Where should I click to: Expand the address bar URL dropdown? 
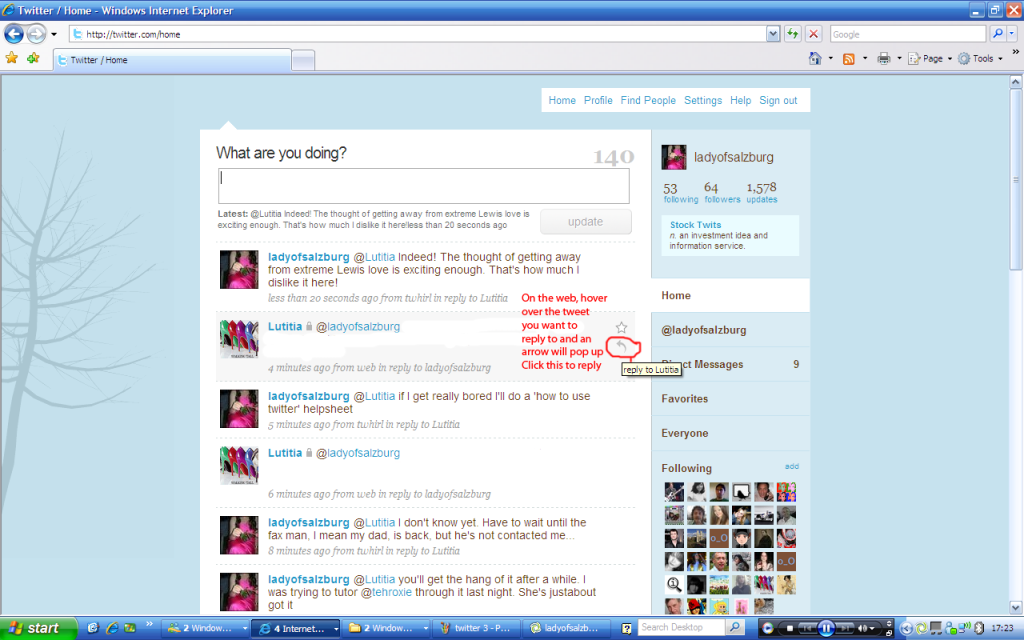[773, 34]
